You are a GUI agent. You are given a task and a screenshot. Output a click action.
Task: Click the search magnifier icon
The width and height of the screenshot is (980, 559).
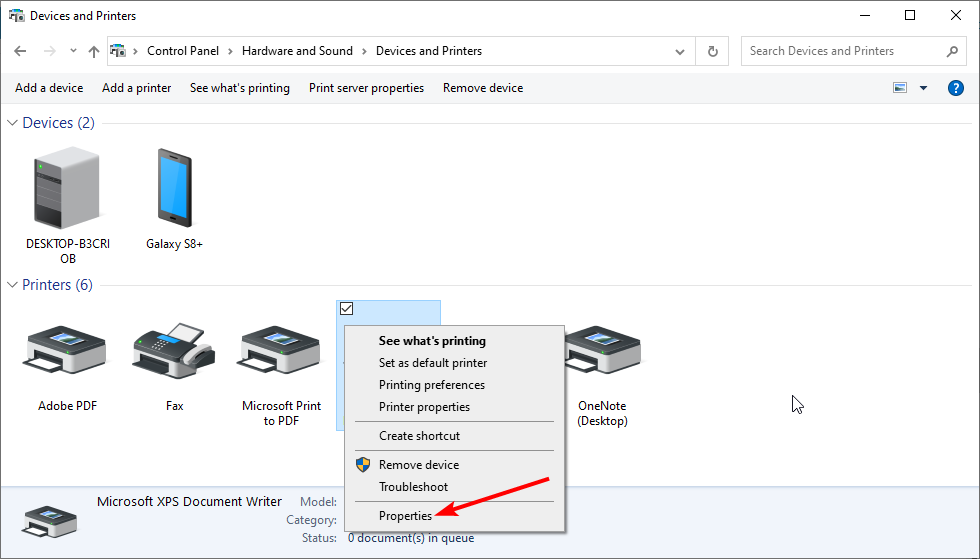pyautogui.click(x=952, y=51)
